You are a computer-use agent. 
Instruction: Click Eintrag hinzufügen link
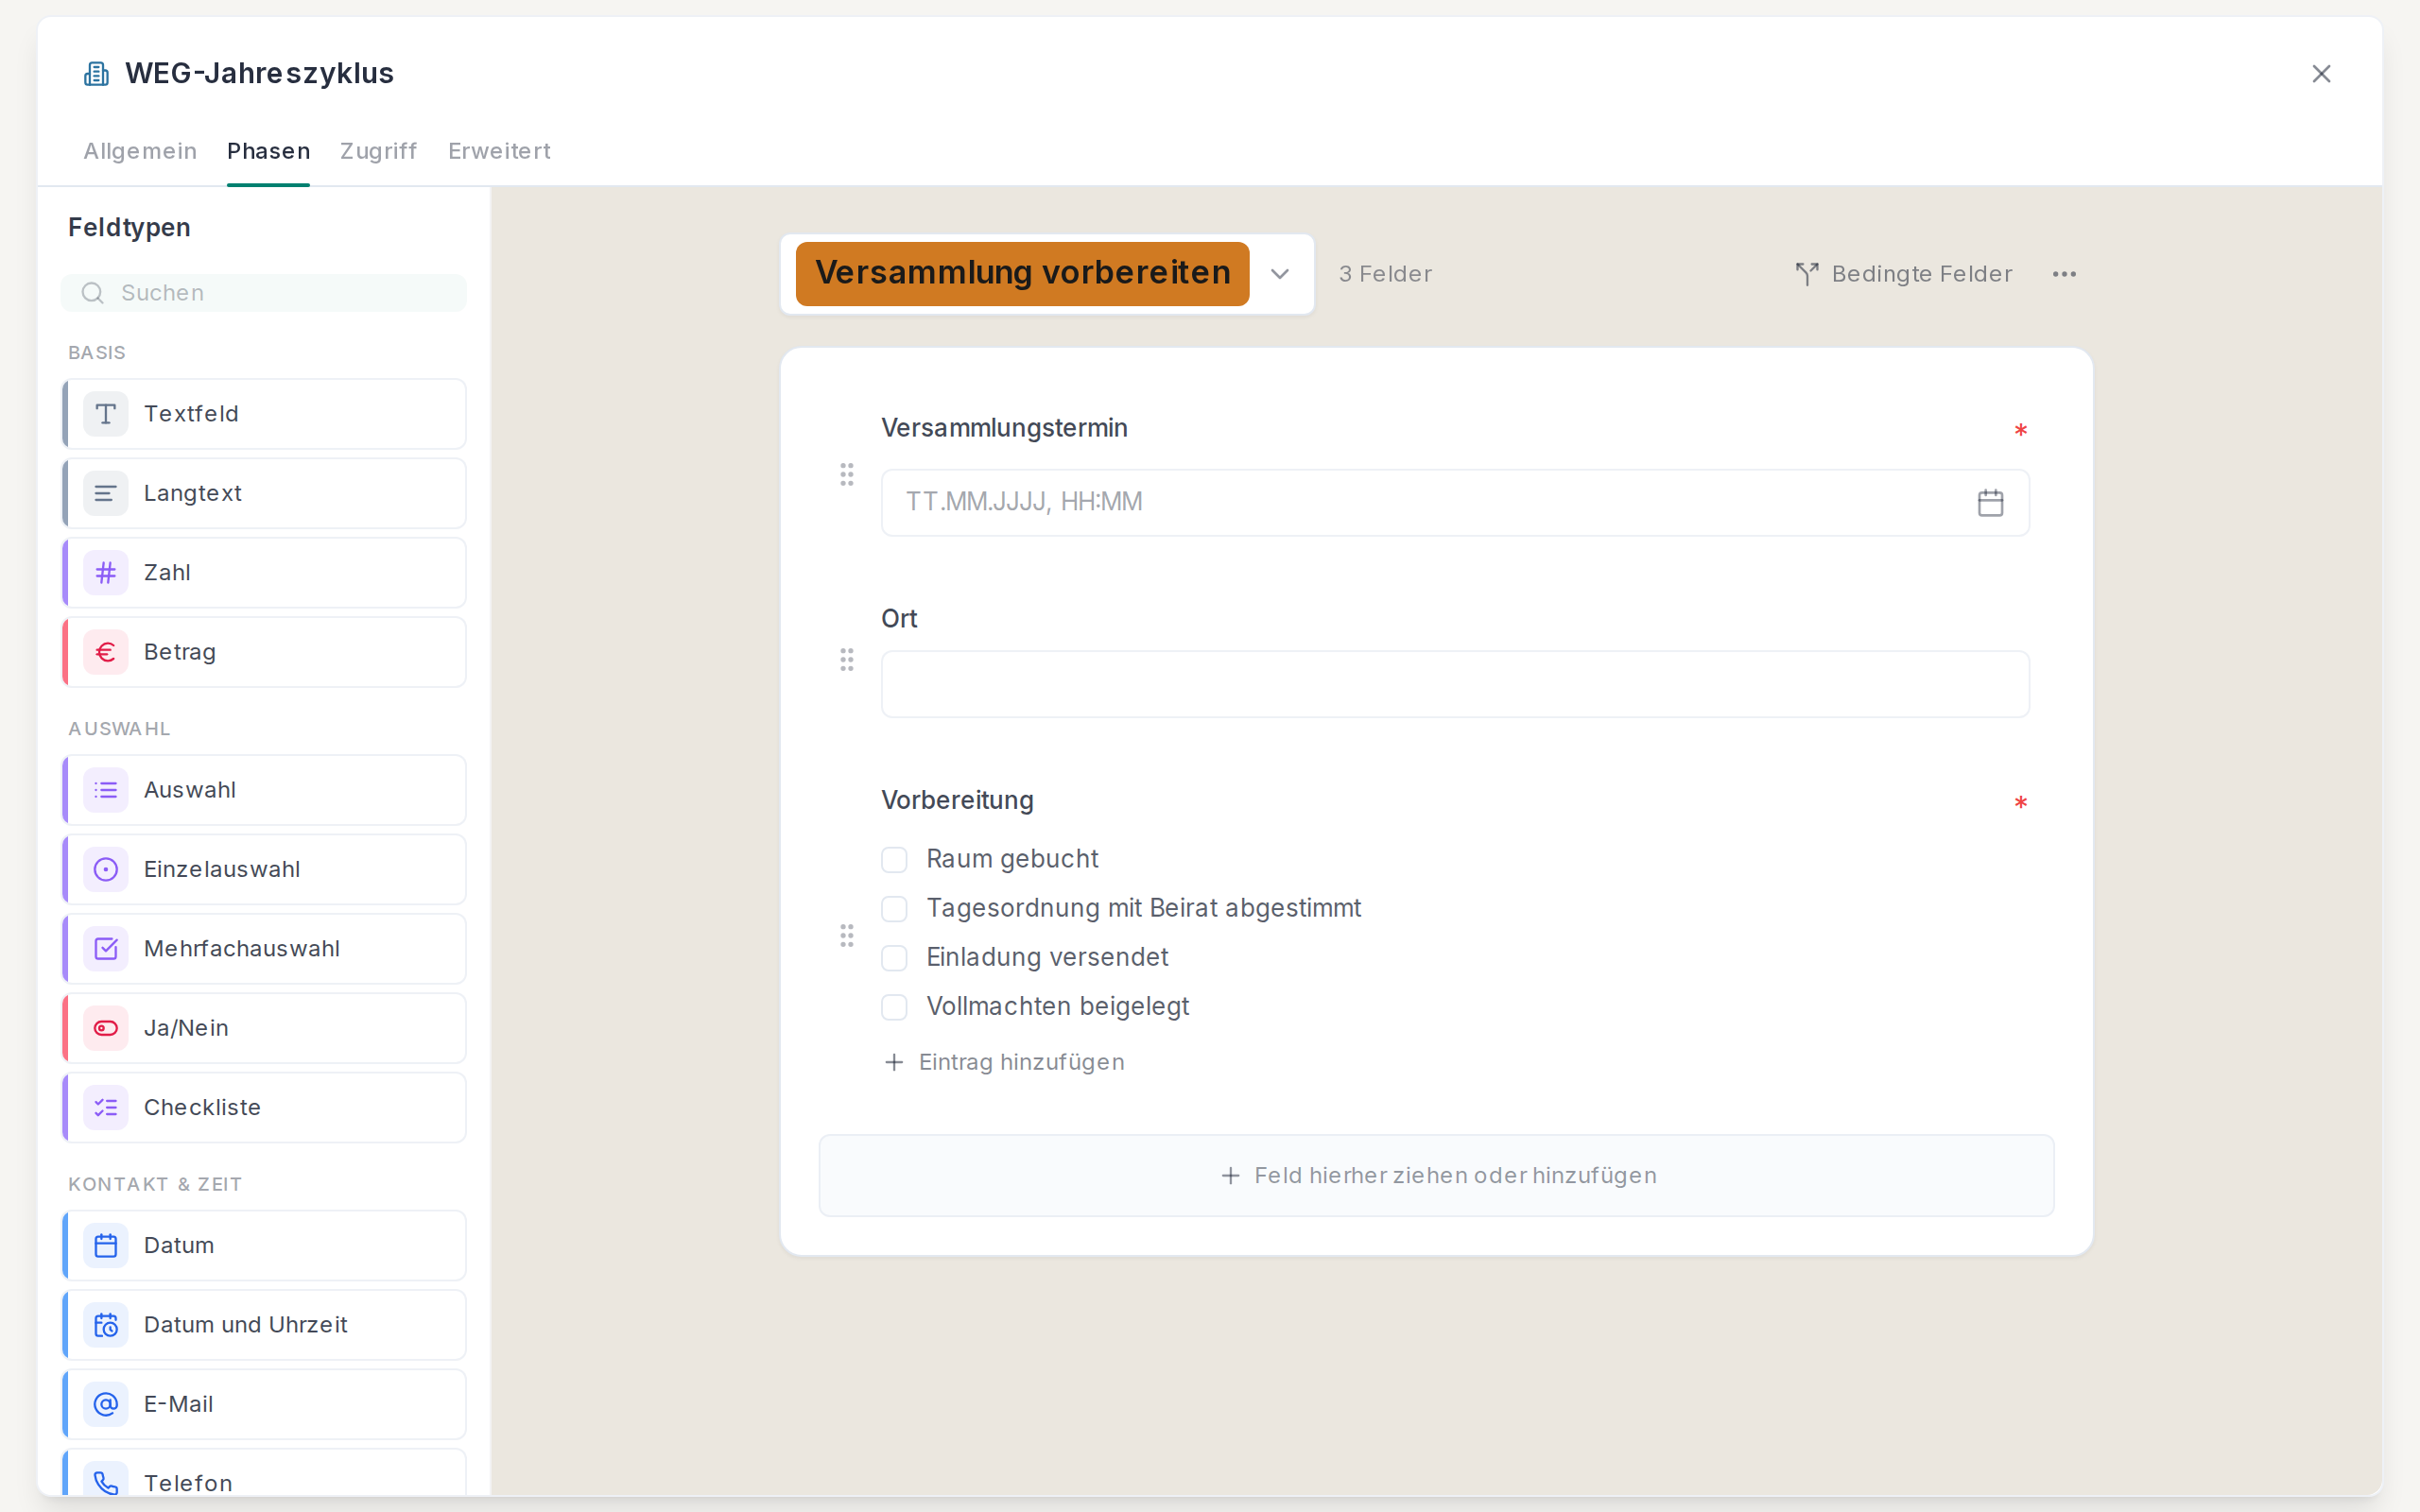[x=1005, y=1062]
